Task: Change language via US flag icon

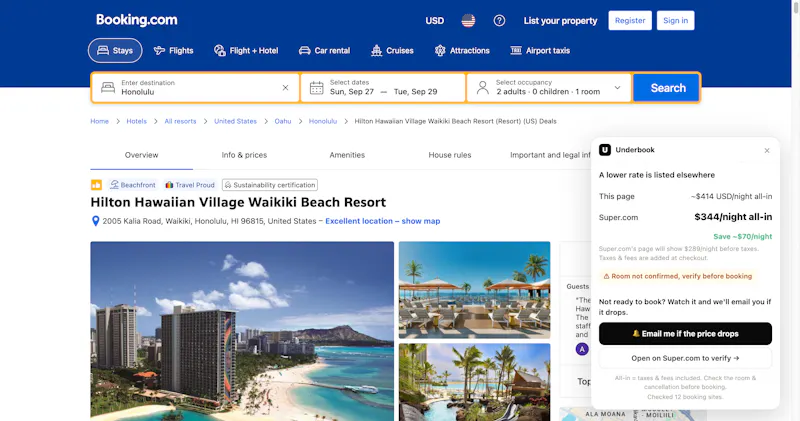Action: [468, 21]
